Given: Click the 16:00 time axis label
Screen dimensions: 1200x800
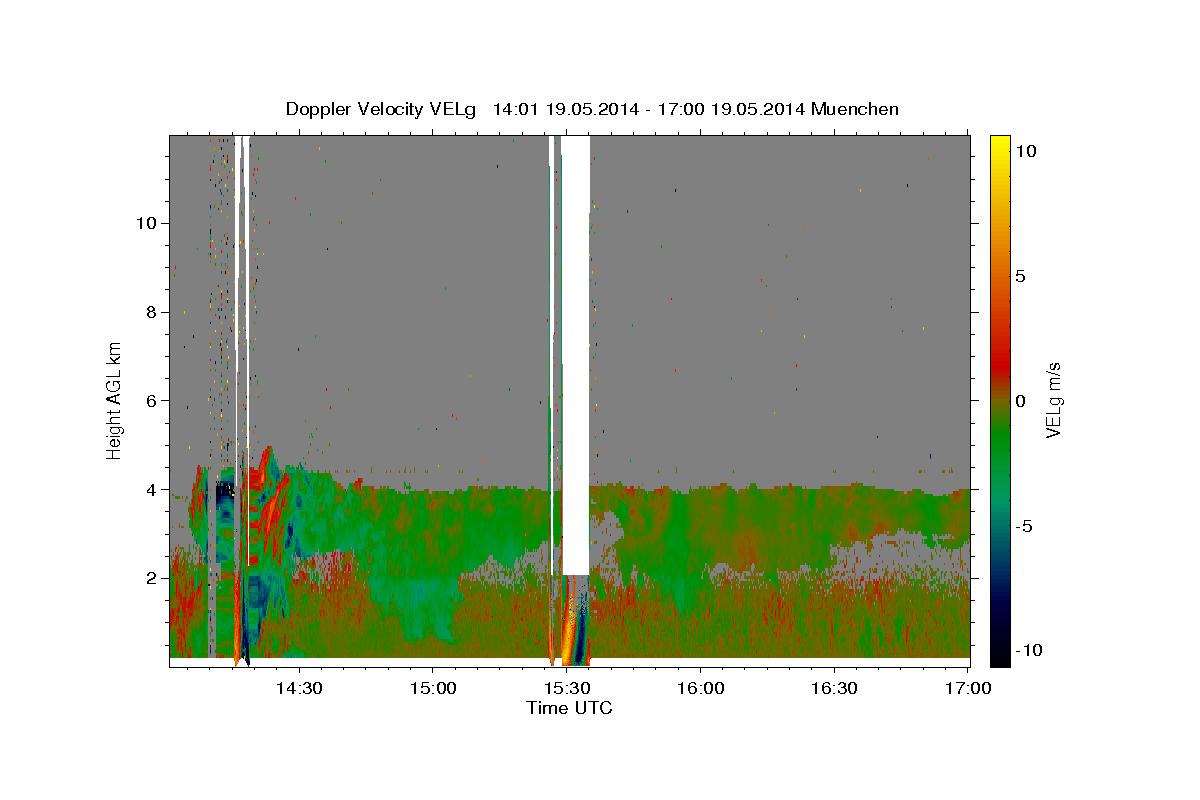Looking at the screenshot, I should (x=700, y=689).
